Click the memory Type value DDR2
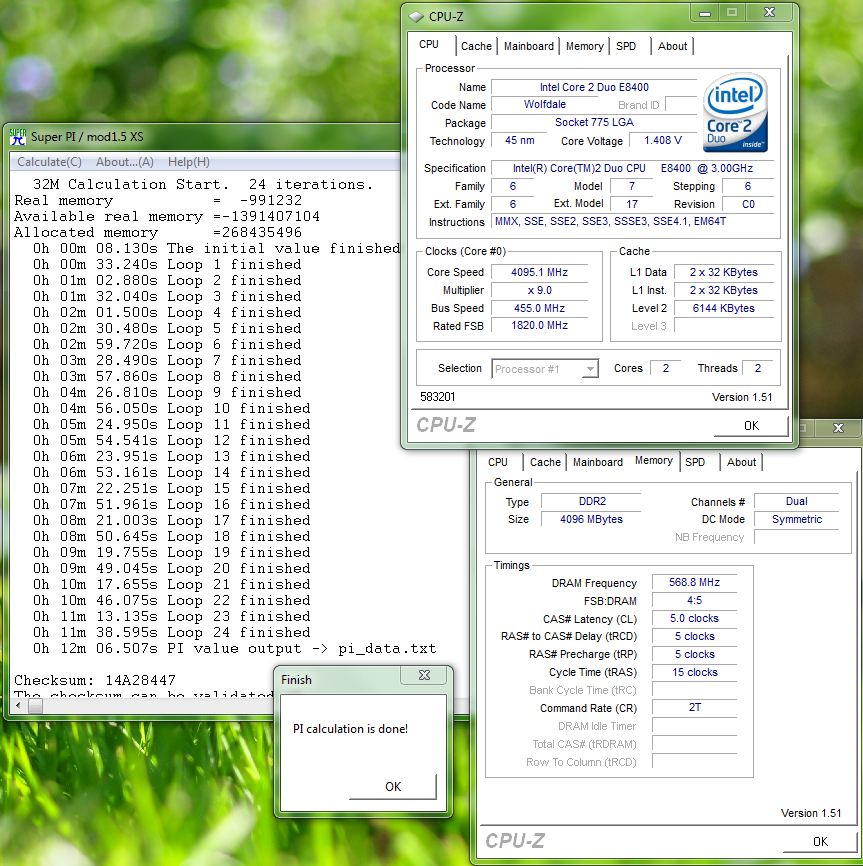Screen dimensions: 863x866 point(591,501)
